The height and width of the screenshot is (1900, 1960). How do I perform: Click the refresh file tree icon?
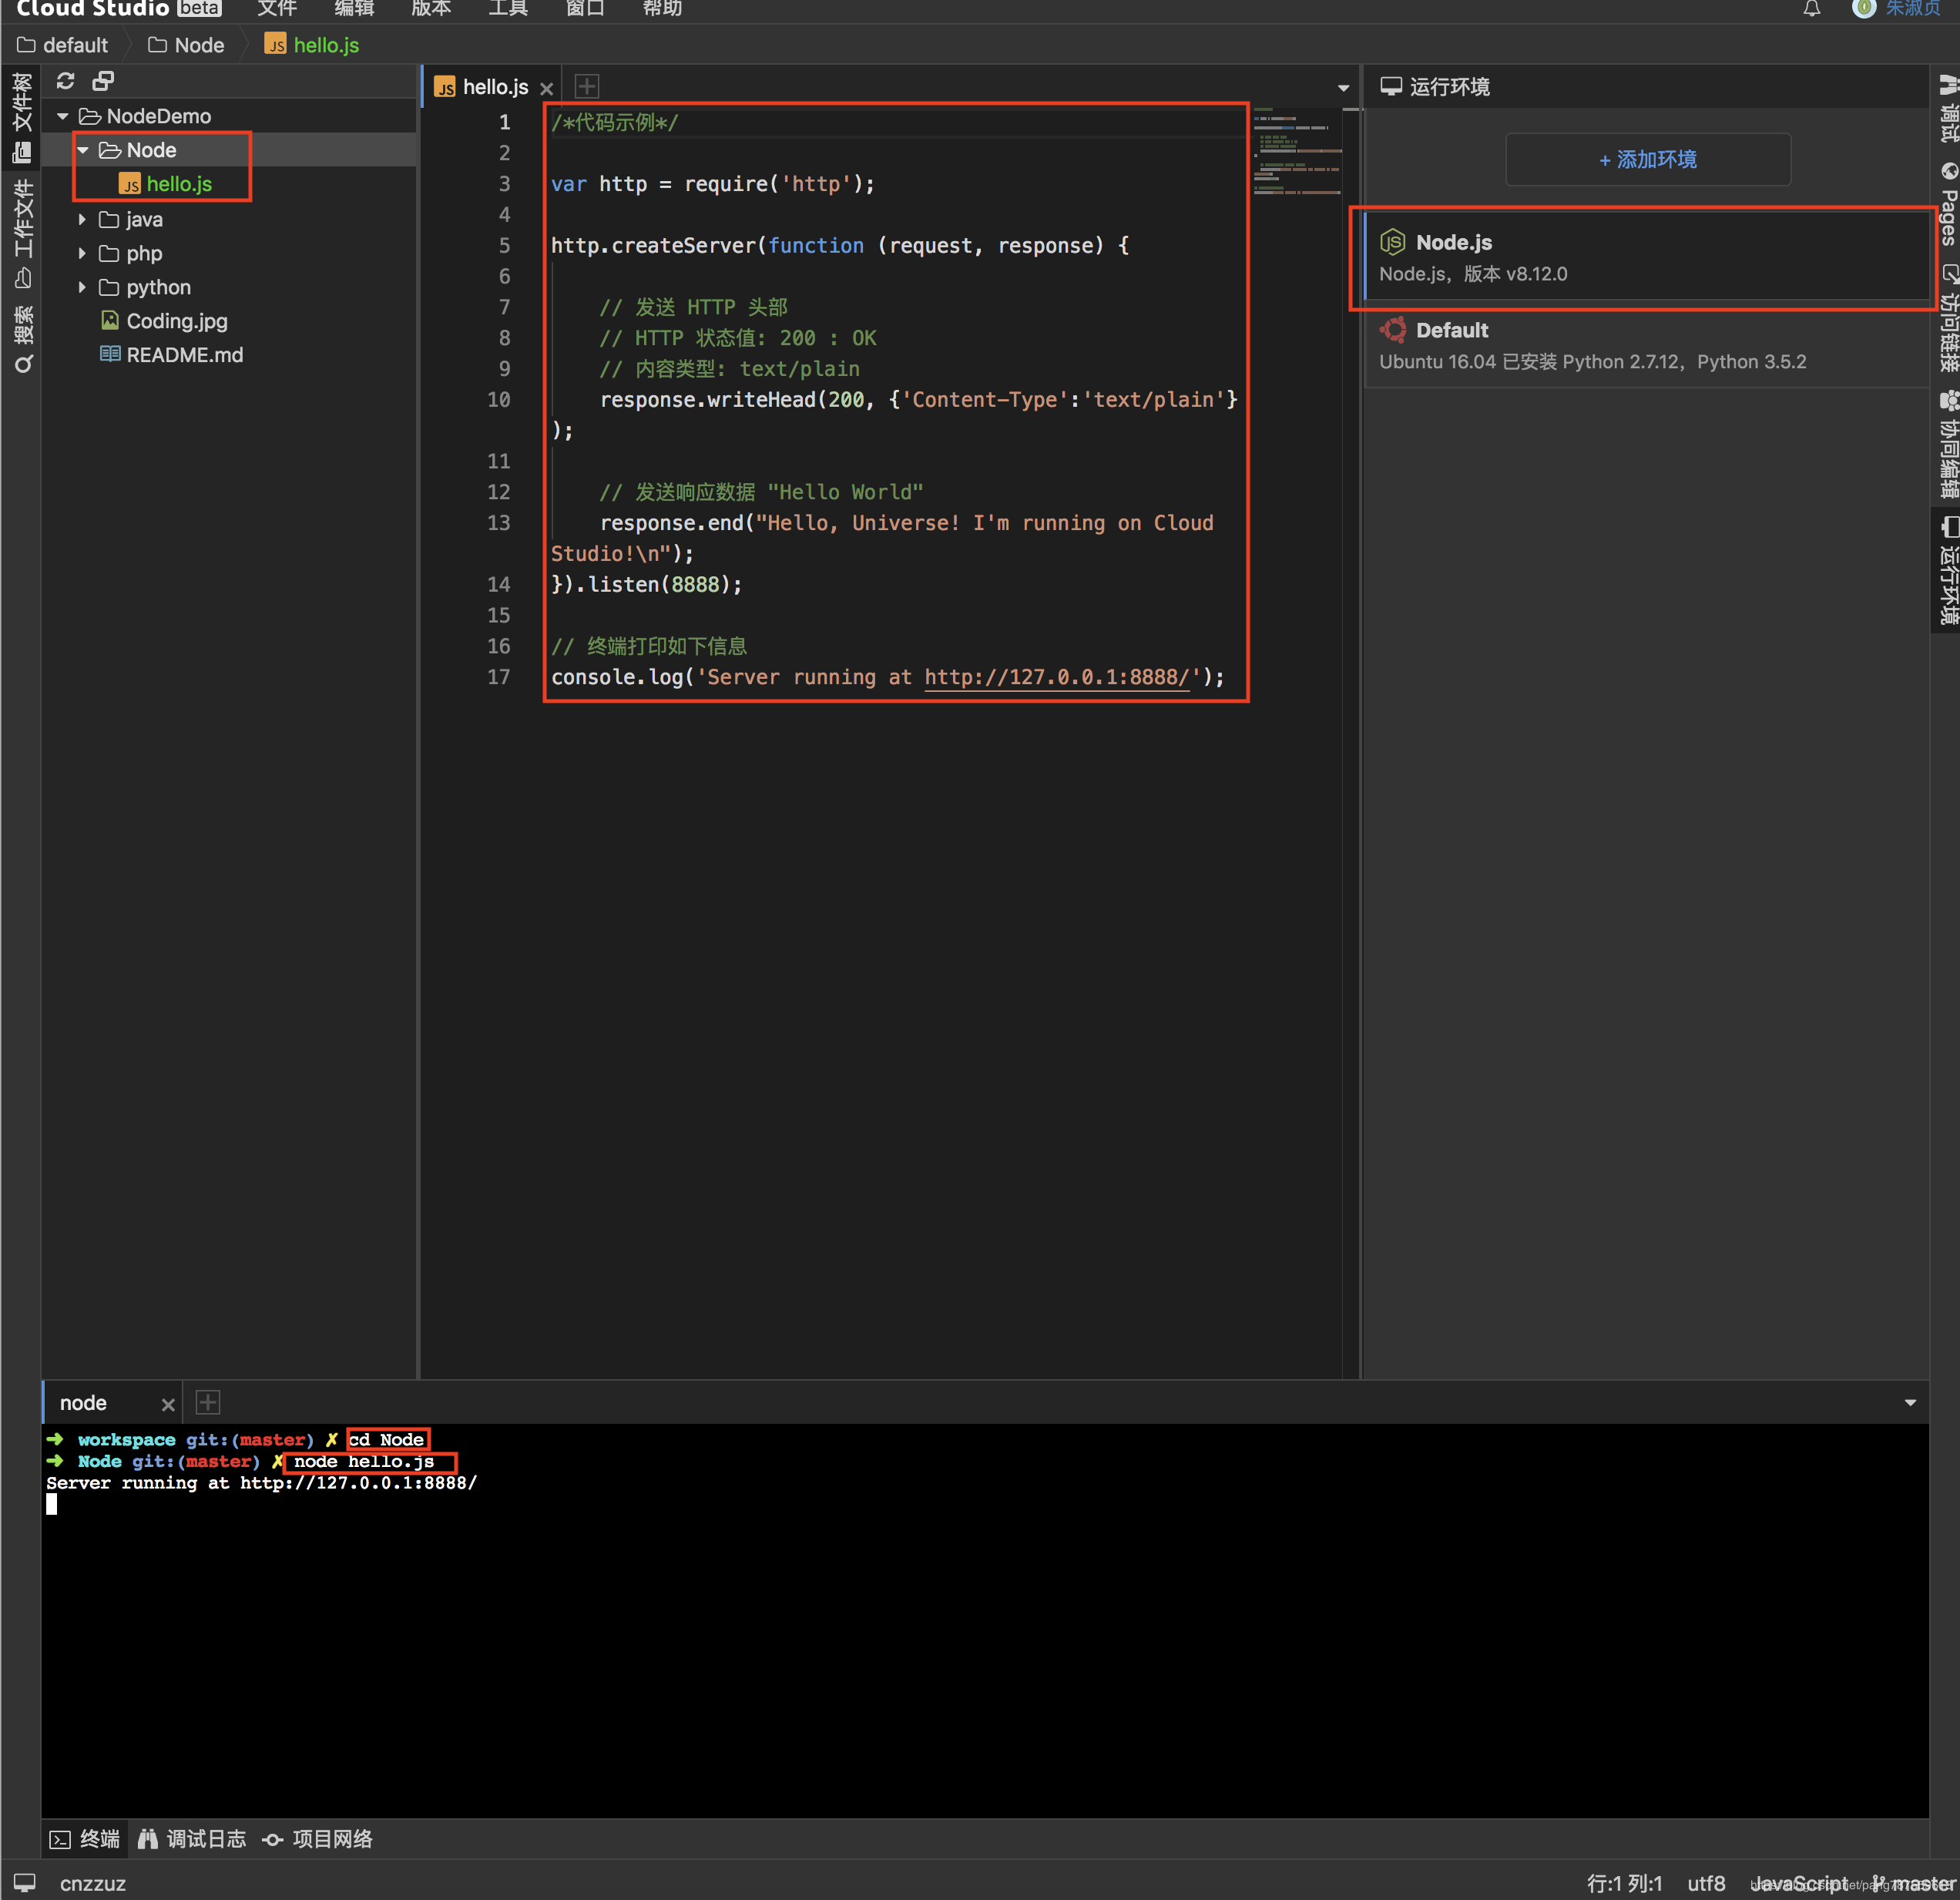[66, 81]
